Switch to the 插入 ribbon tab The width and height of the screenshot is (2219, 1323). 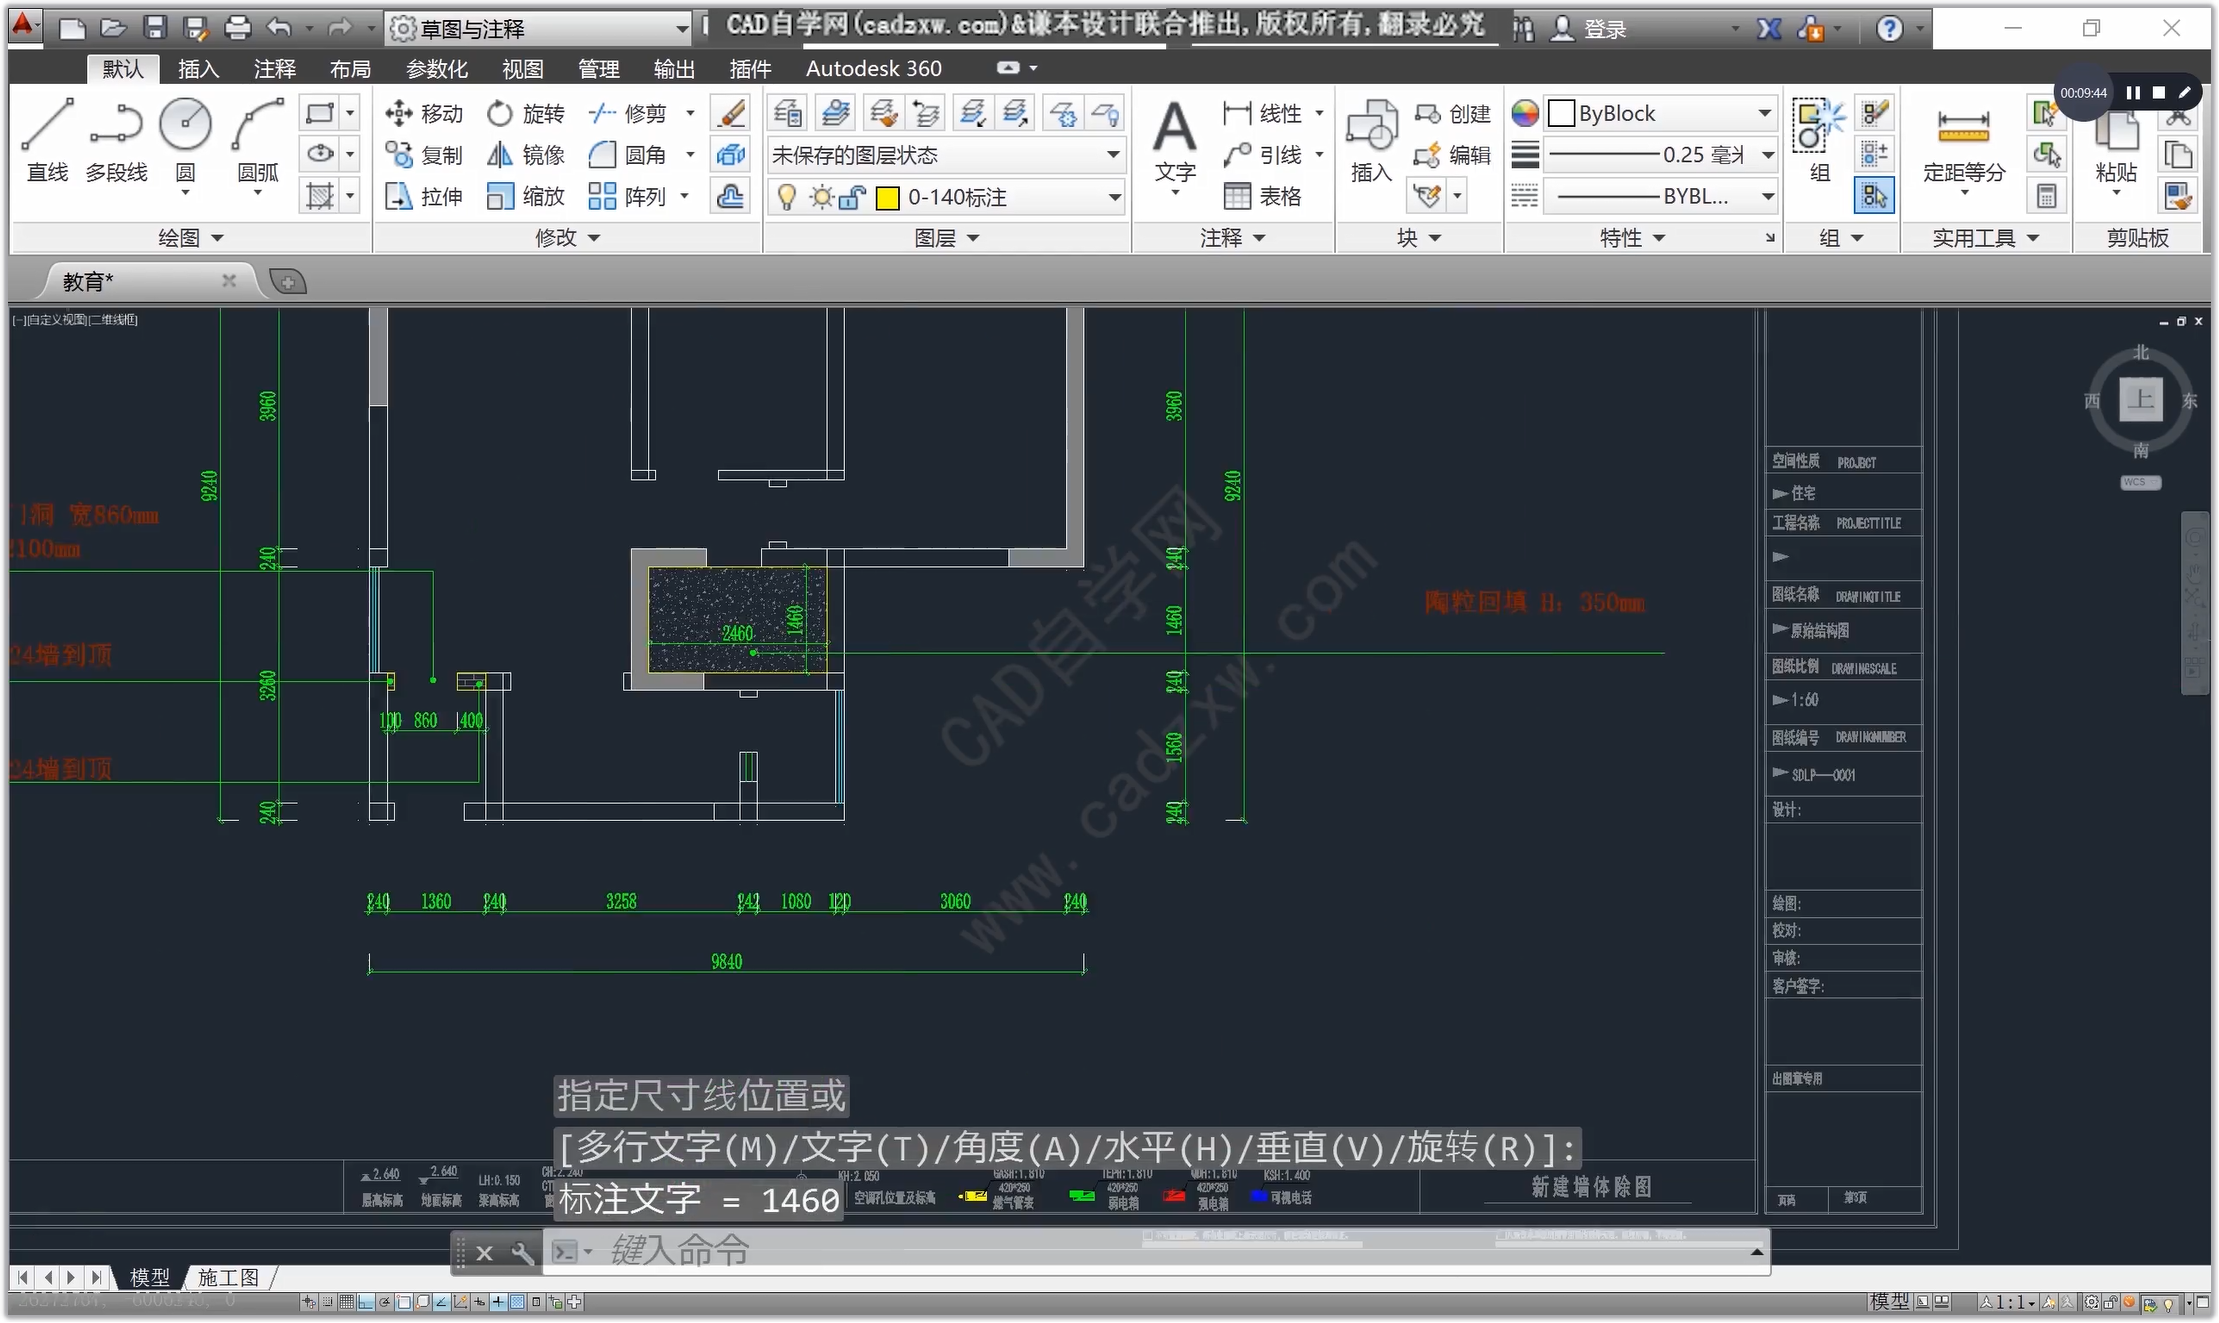click(x=198, y=68)
